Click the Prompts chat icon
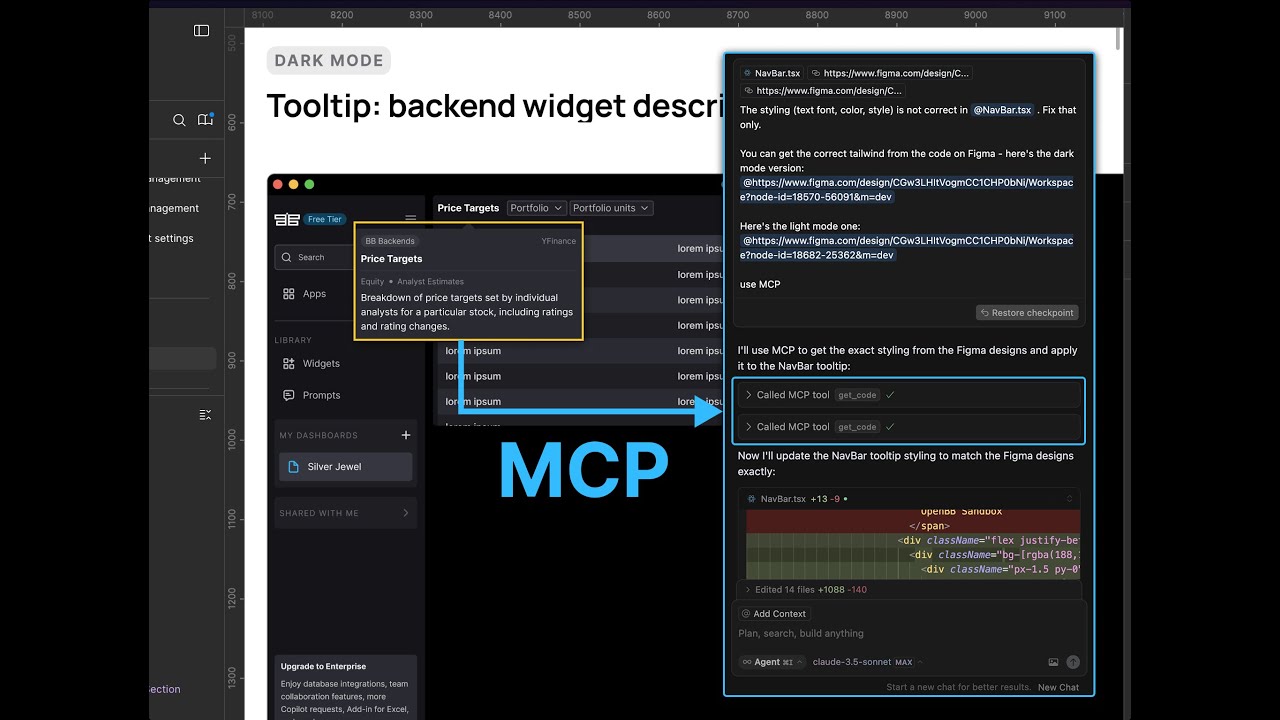Image resolution: width=1280 pixels, height=720 pixels. point(289,395)
